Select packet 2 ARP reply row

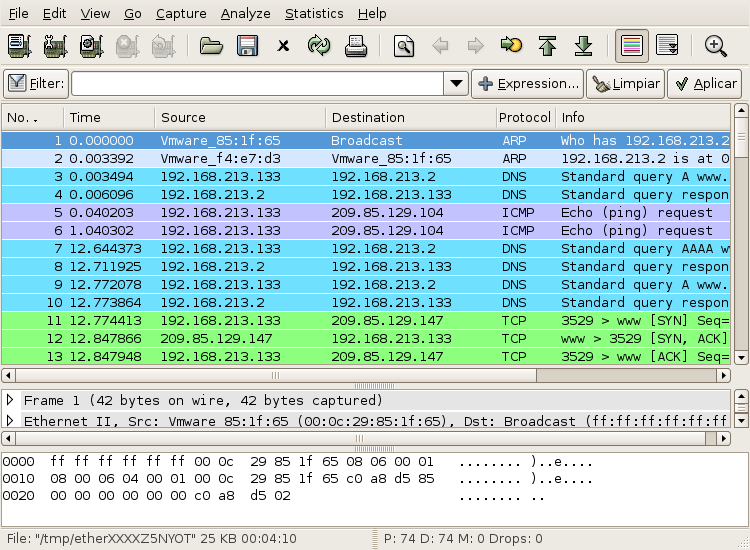coord(366,159)
